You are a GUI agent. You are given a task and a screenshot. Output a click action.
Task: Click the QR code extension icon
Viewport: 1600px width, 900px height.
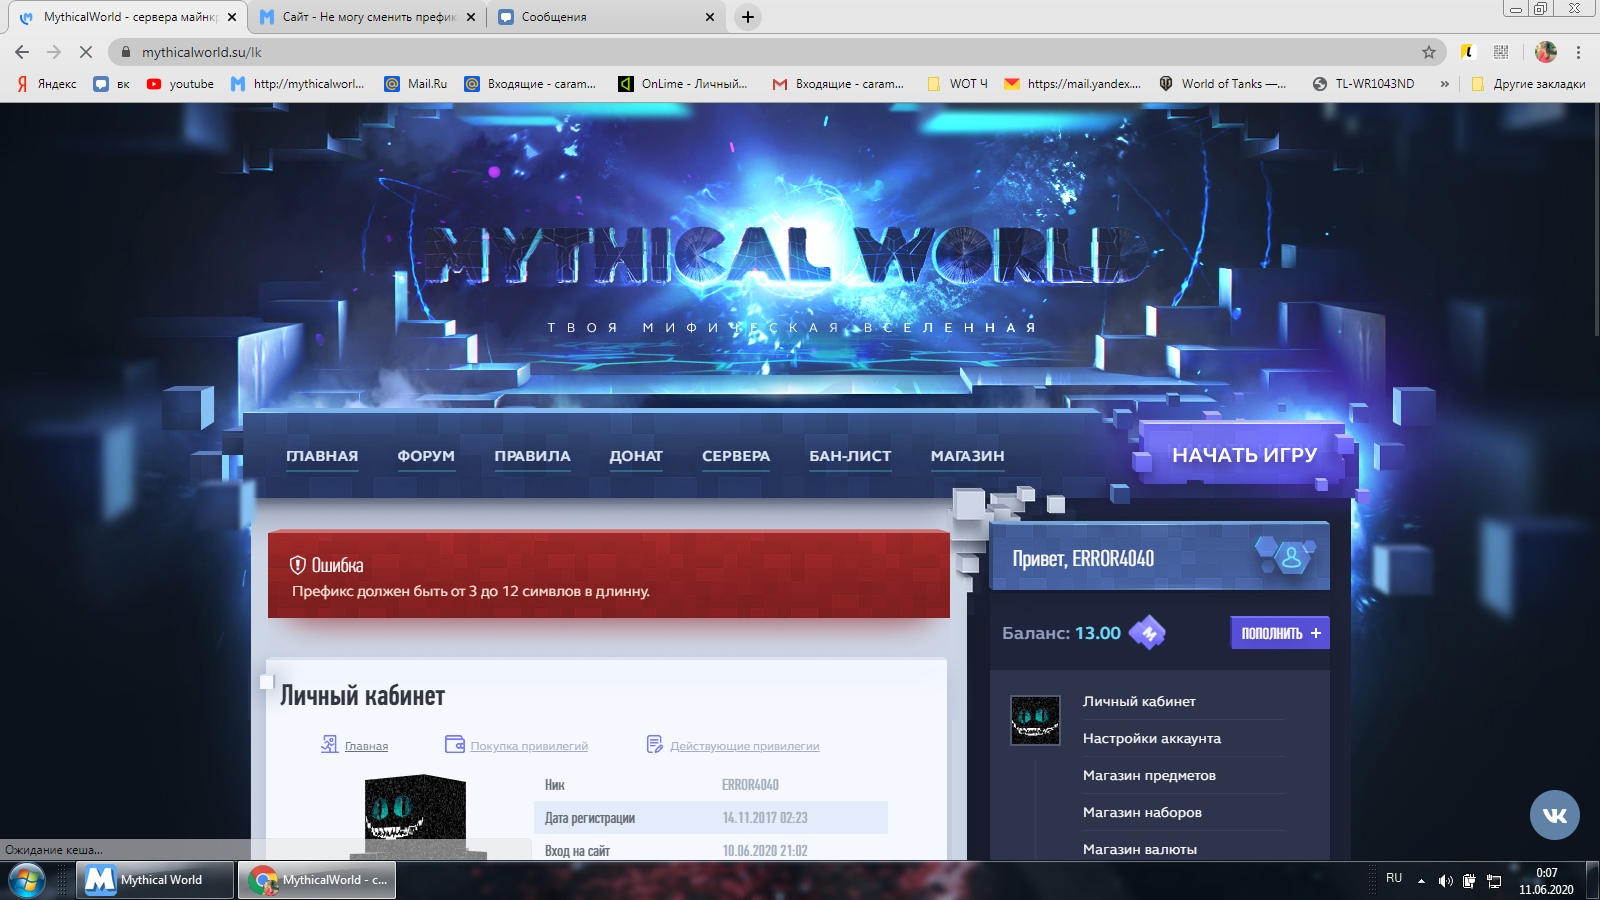1501,52
